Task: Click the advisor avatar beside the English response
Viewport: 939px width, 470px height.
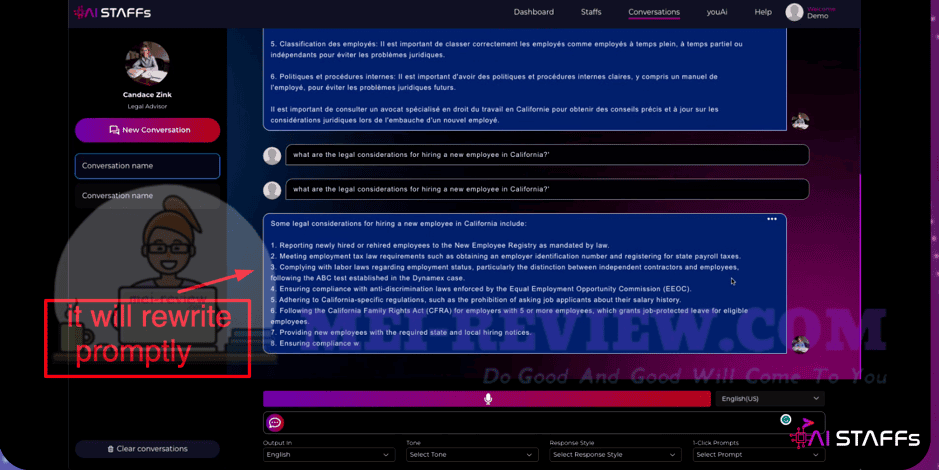Action: click(800, 344)
